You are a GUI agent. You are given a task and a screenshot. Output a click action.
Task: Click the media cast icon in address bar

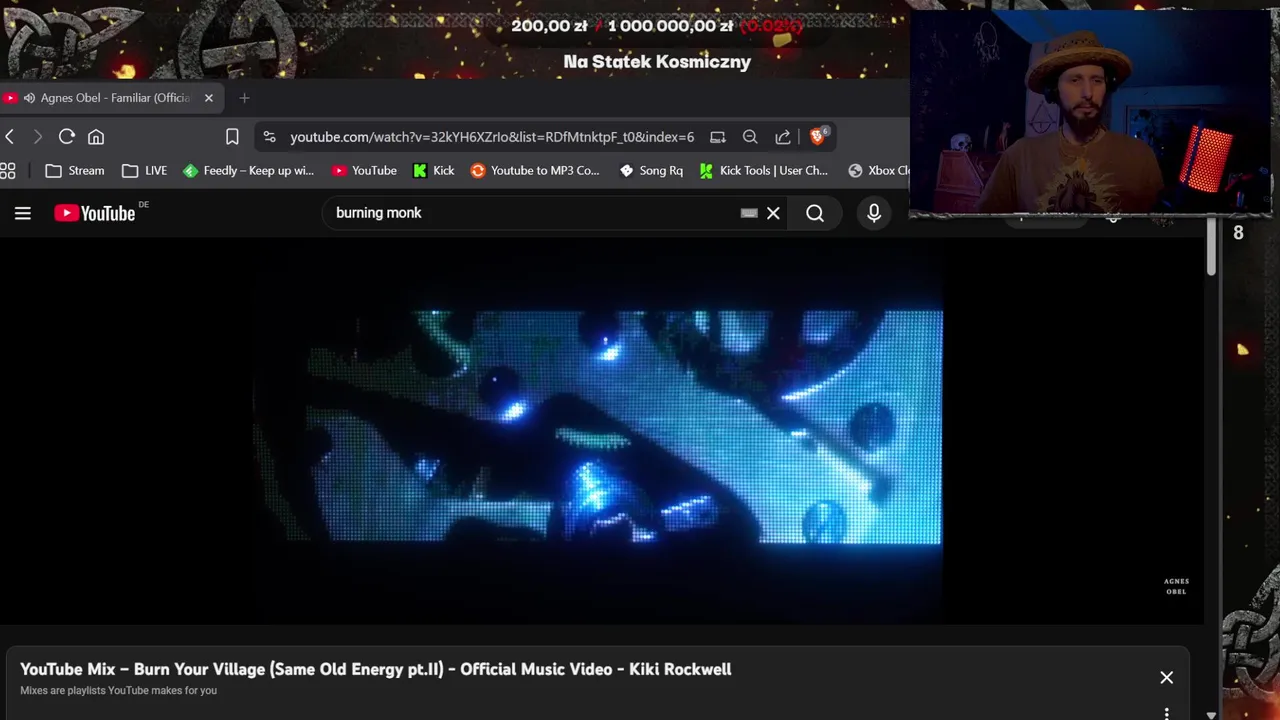coord(717,137)
